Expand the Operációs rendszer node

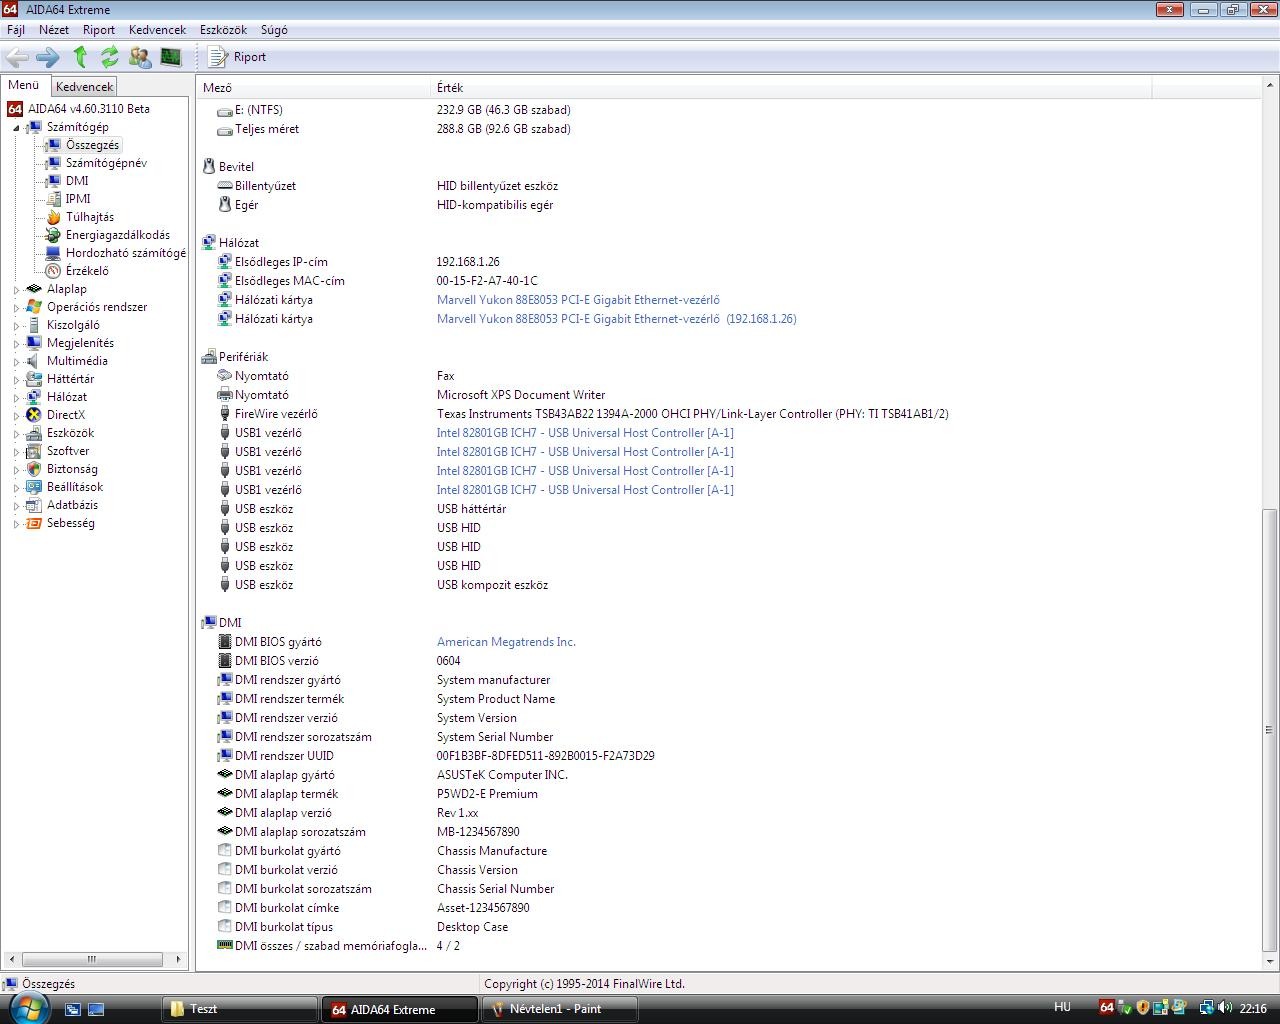point(16,307)
